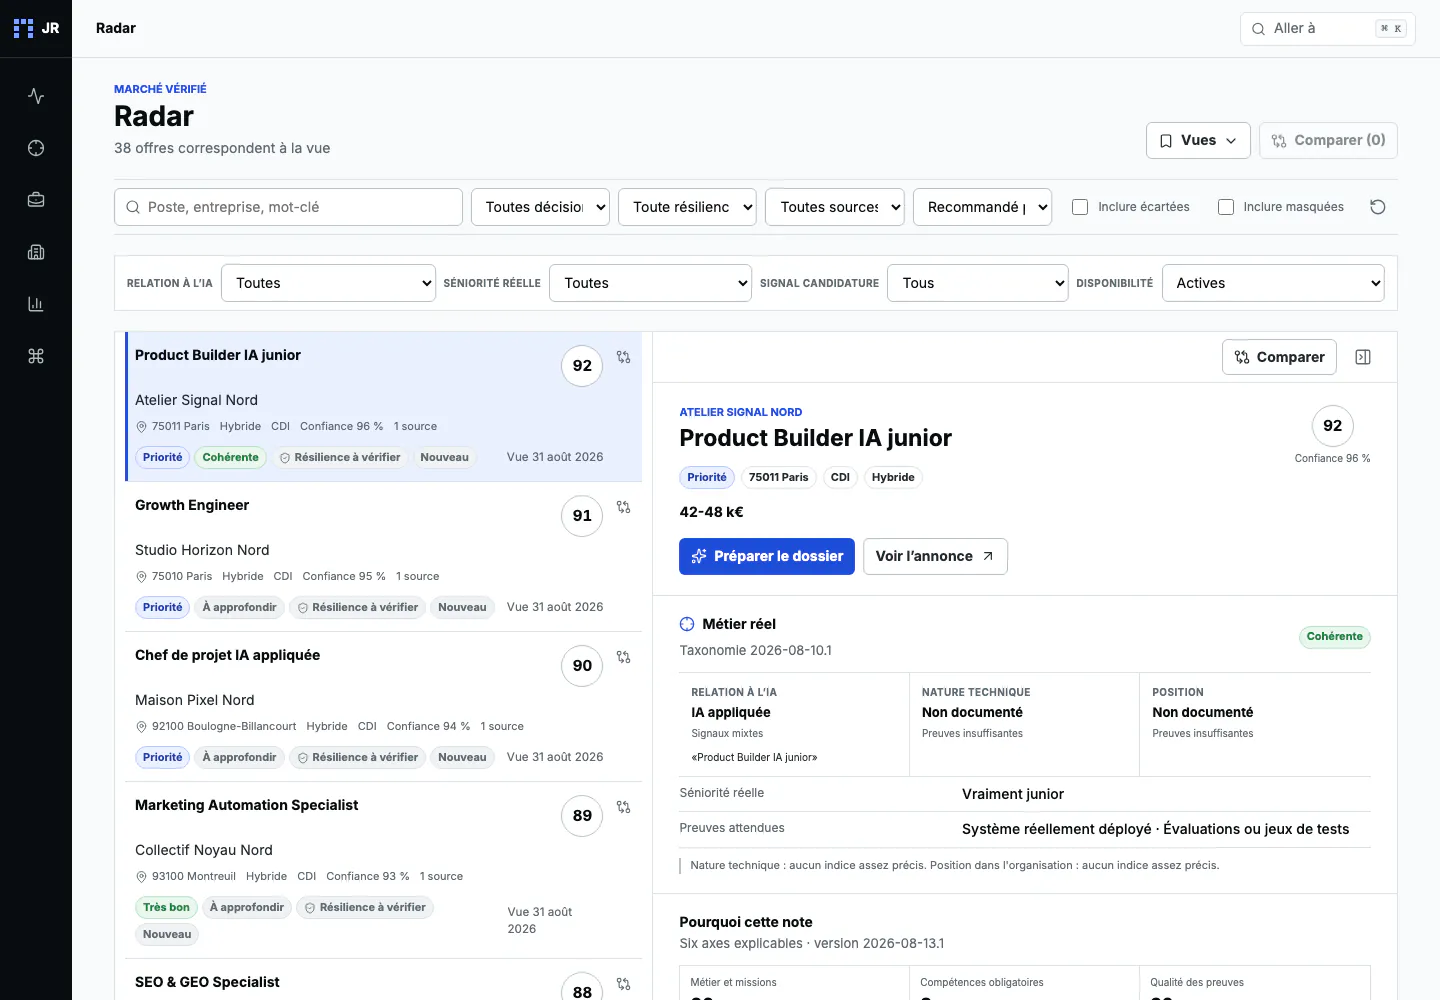Click Voir l'annonce link button
1440x1000 pixels.
(935, 556)
